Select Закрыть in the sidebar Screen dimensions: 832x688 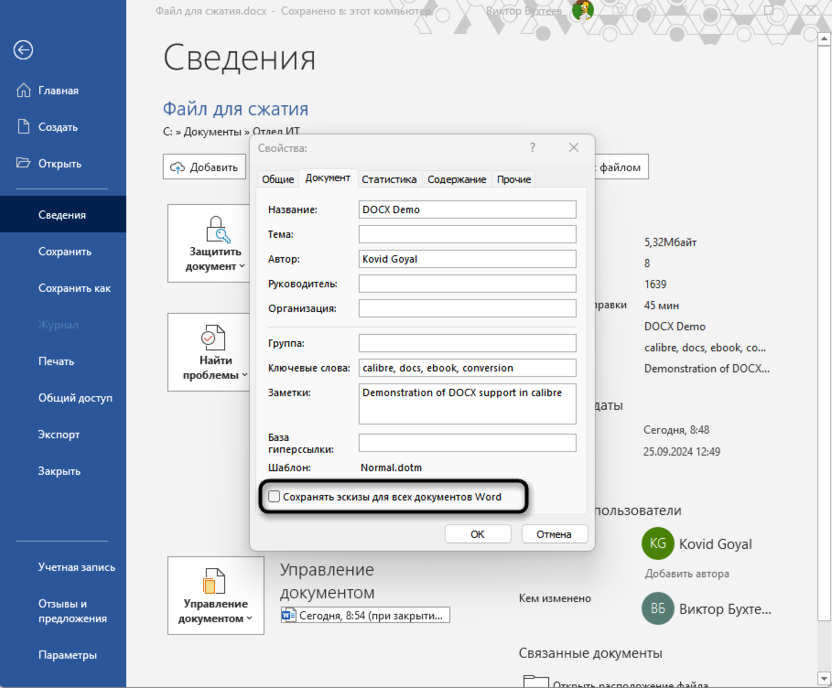(63, 471)
